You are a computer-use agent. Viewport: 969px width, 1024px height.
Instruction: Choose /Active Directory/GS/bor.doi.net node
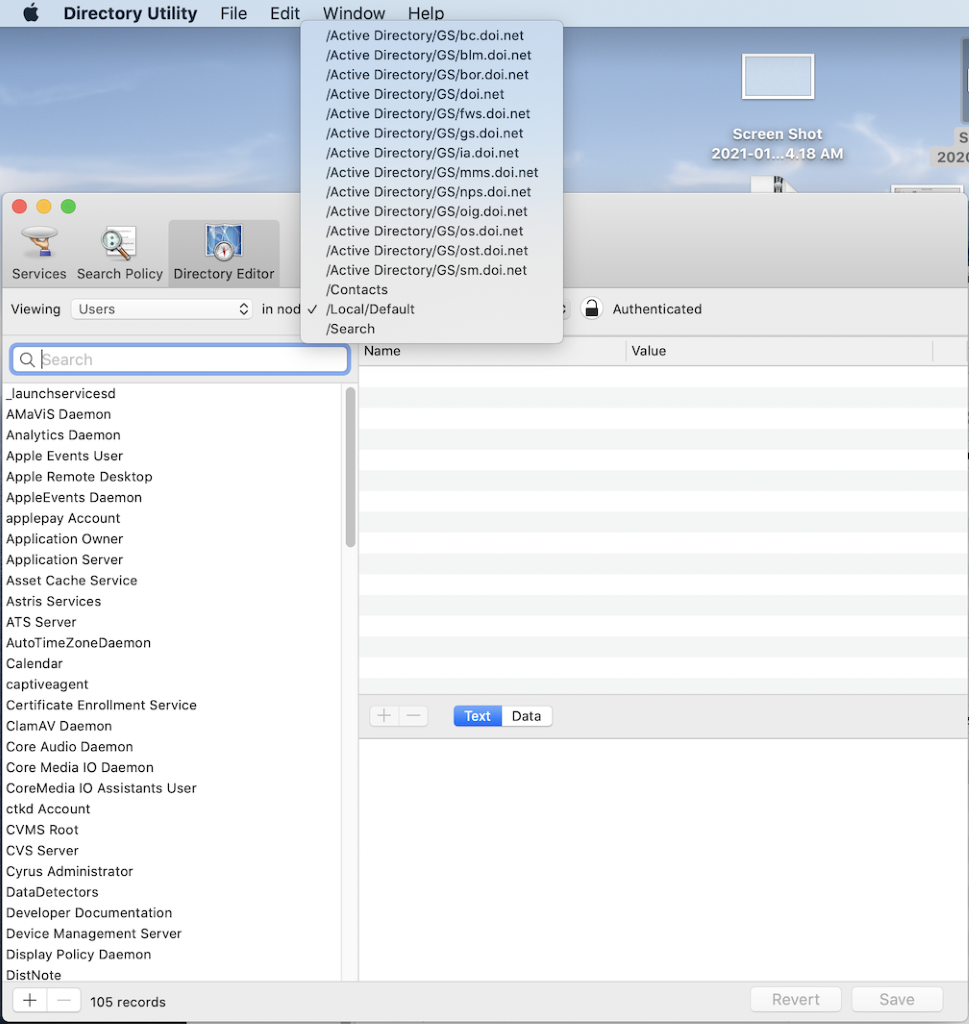pyautogui.click(x=432, y=74)
